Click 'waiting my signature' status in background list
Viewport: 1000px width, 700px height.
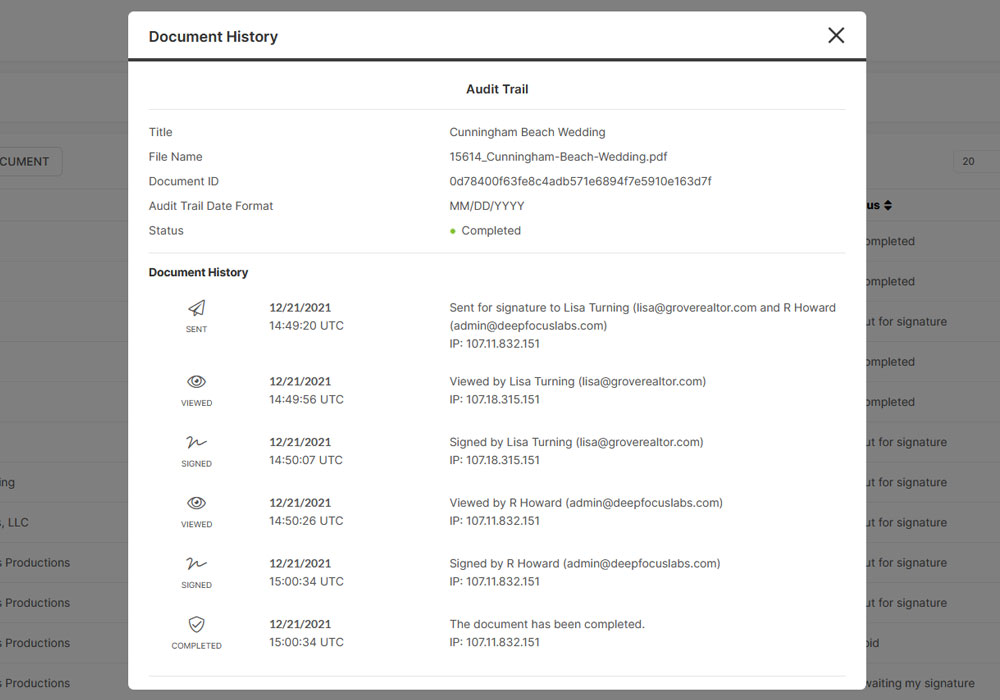click(920, 683)
